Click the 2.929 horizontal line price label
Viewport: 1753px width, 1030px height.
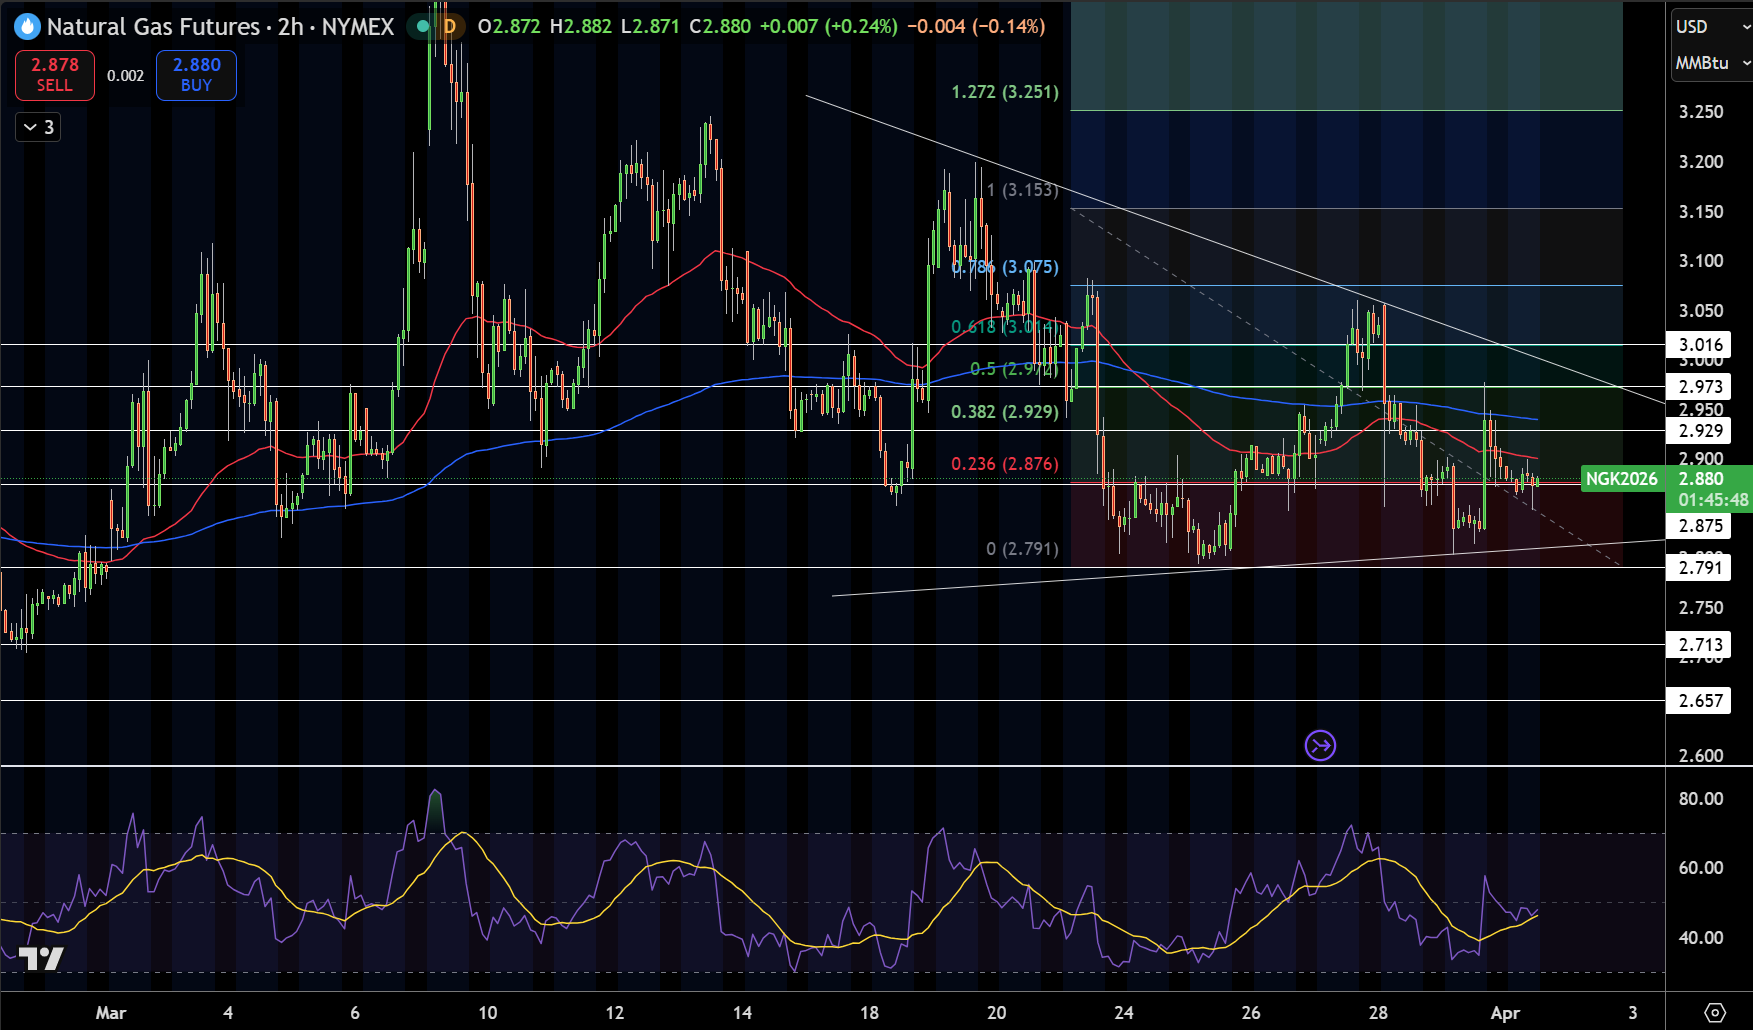1700,431
